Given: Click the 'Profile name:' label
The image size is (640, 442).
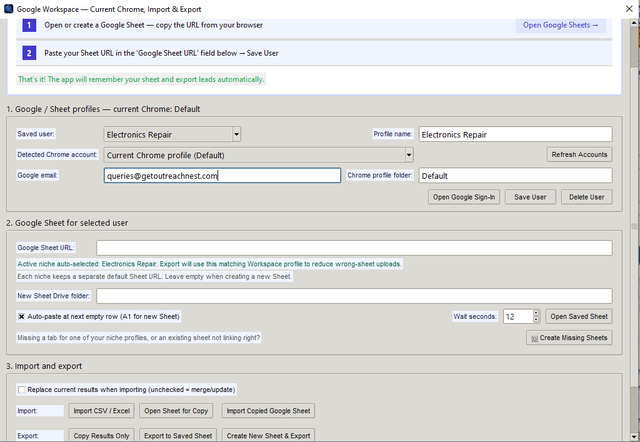Looking at the screenshot, I should (393, 134).
